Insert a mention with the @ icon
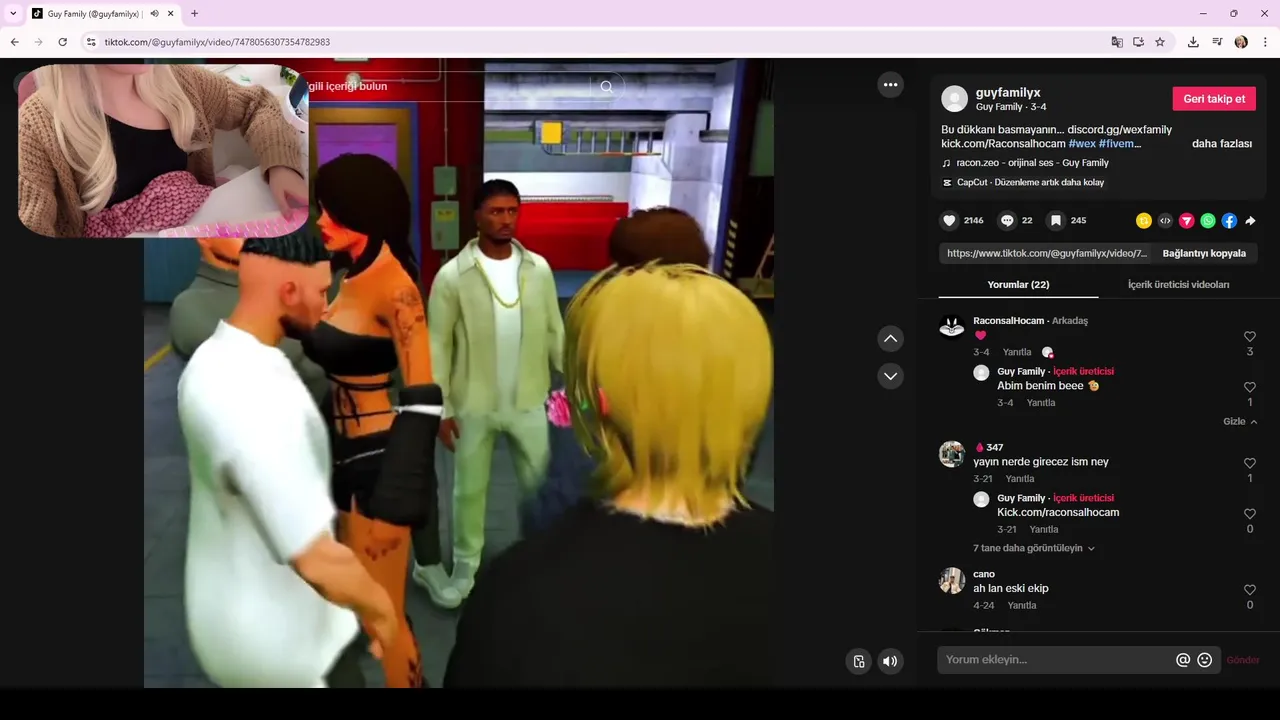Image resolution: width=1280 pixels, height=720 pixels. [x=1183, y=660]
